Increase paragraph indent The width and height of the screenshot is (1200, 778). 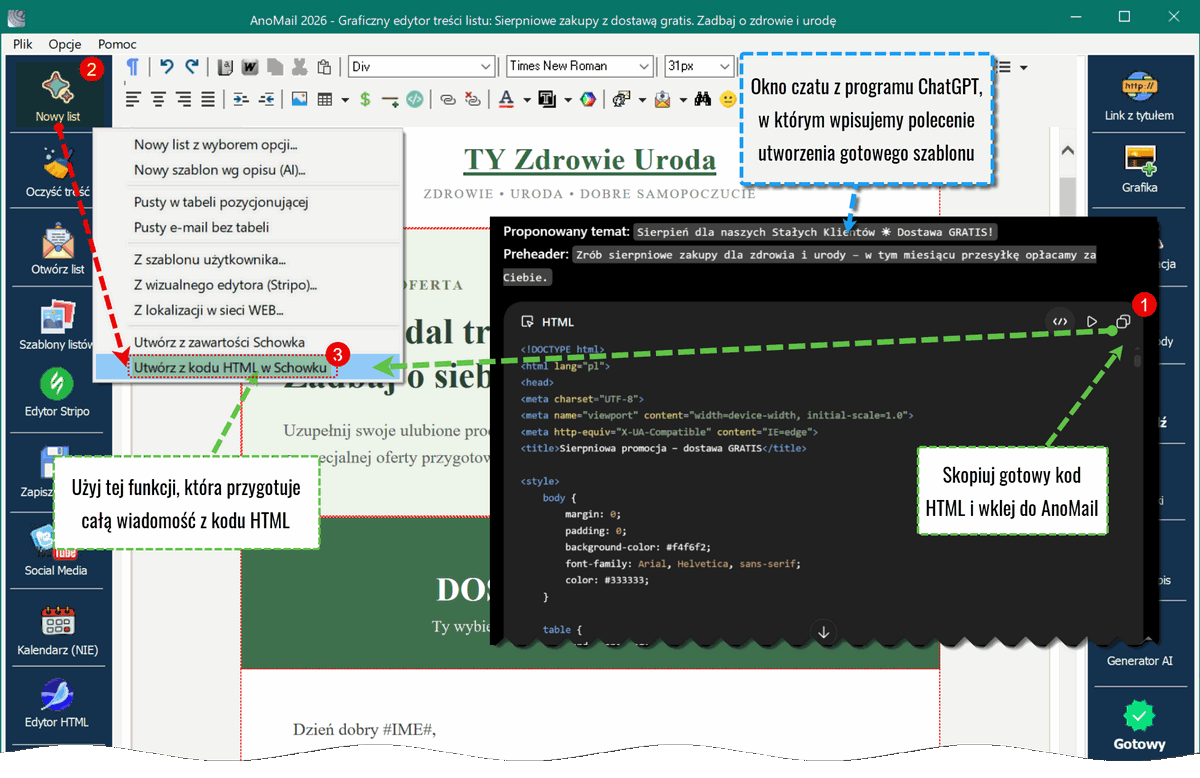(x=240, y=99)
